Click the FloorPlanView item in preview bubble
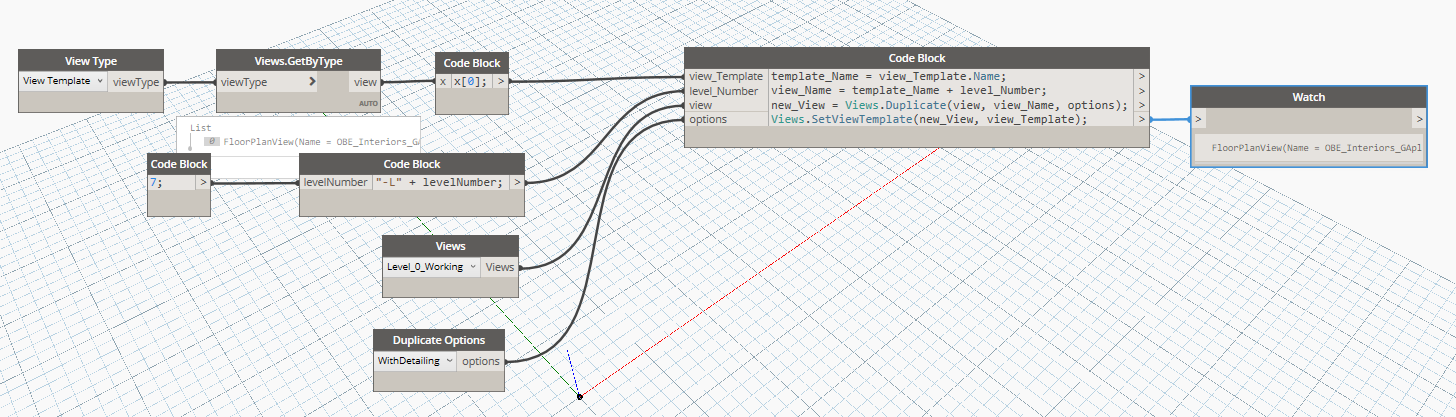This screenshot has width=1456, height=417. [x=320, y=142]
